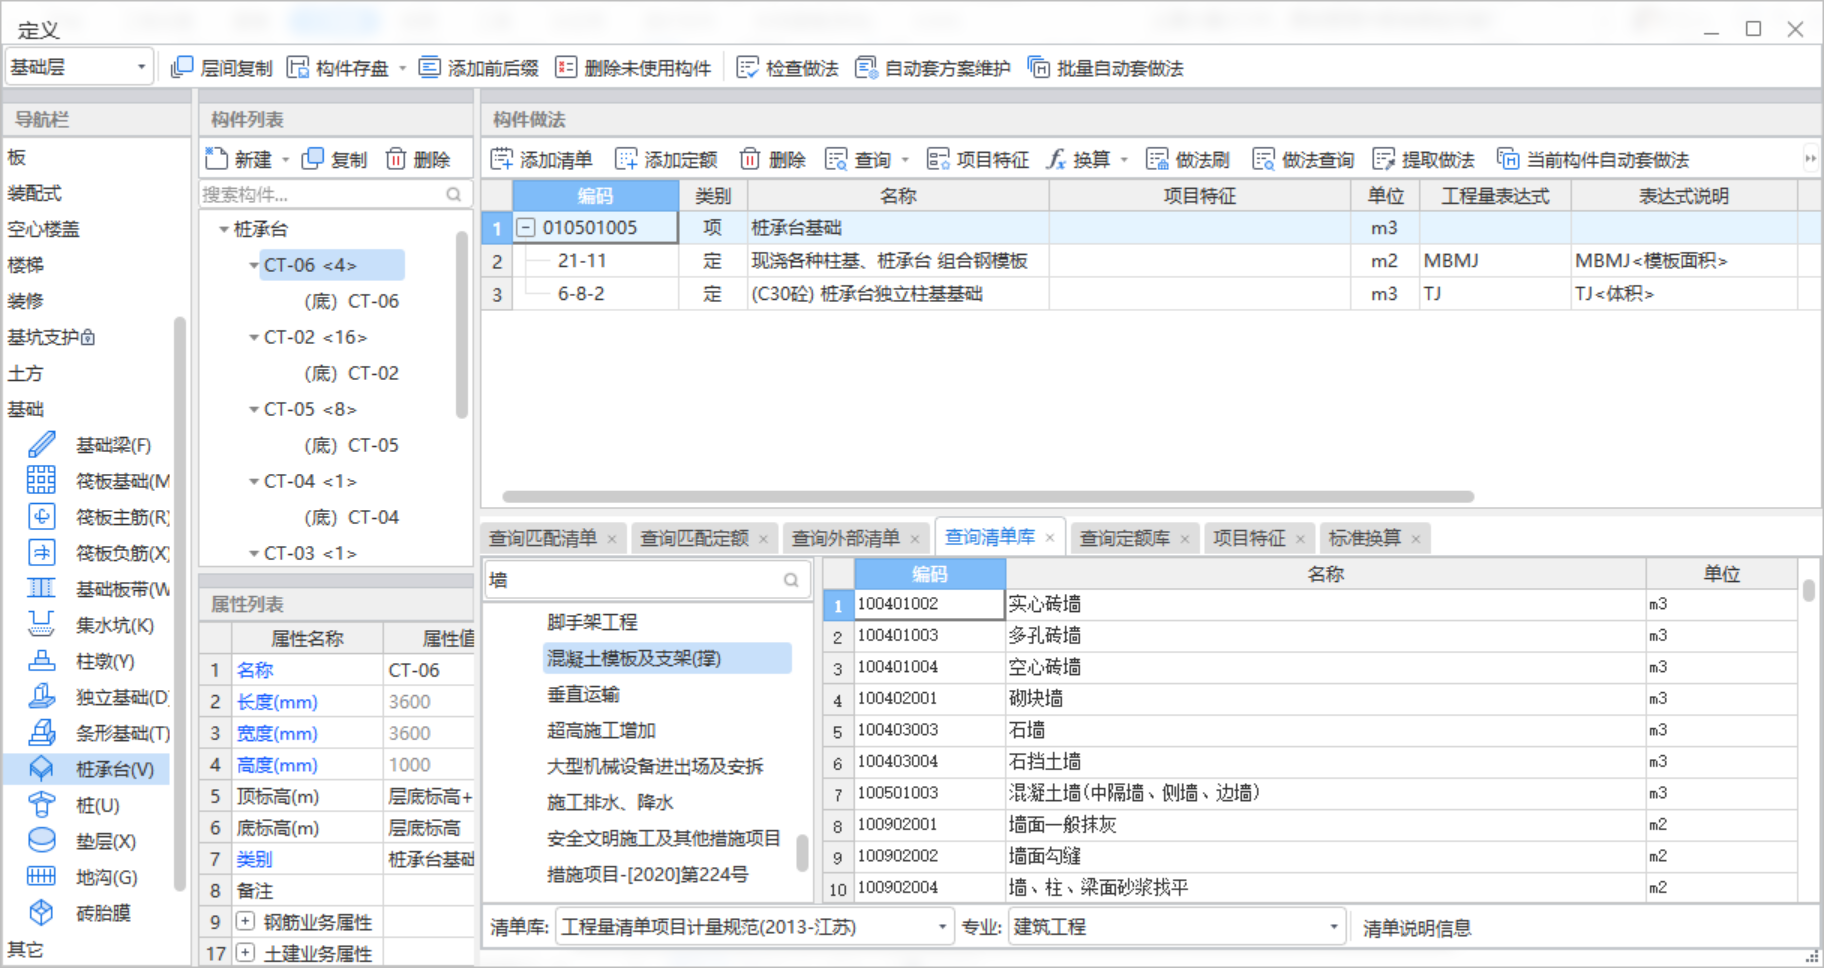Select 垂直运输 in category list
Viewport: 1824px width, 968px height.
pyautogui.click(x=583, y=694)
